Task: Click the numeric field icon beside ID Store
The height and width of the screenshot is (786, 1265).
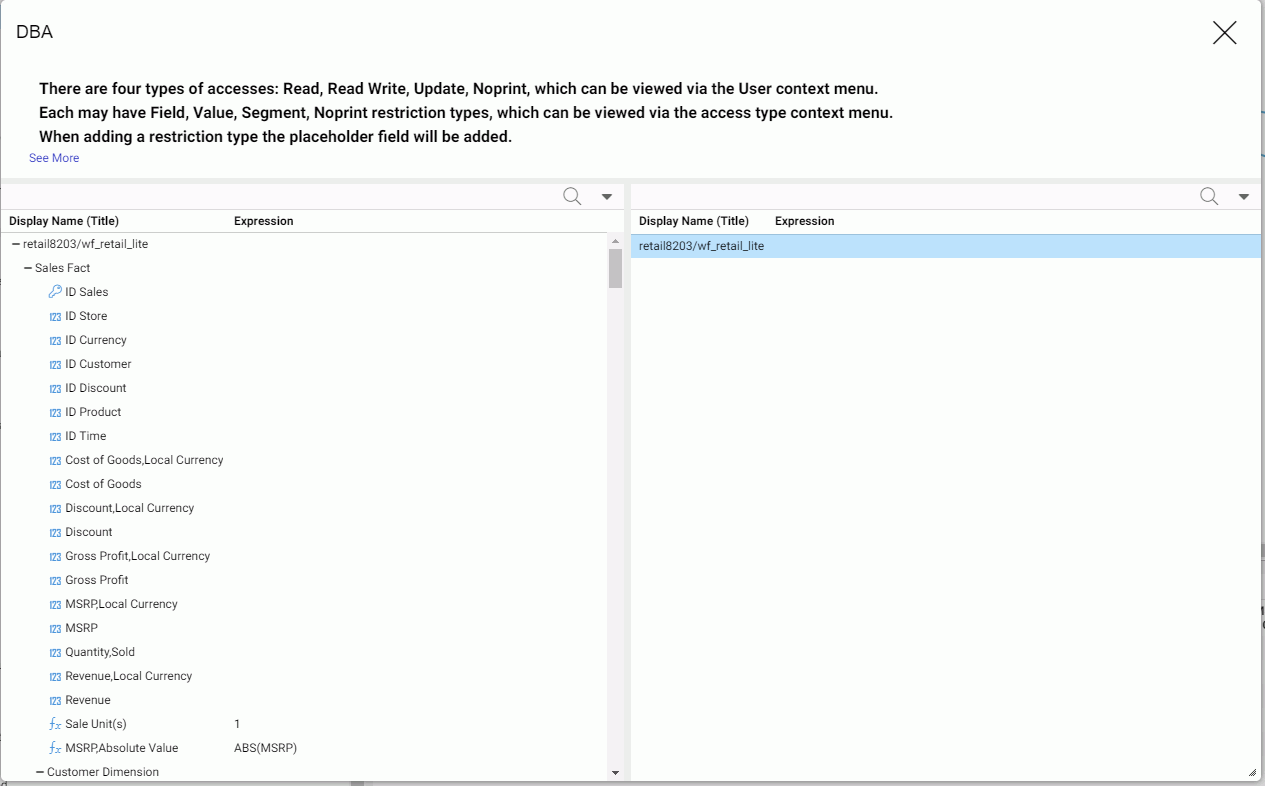Action: 55,317
